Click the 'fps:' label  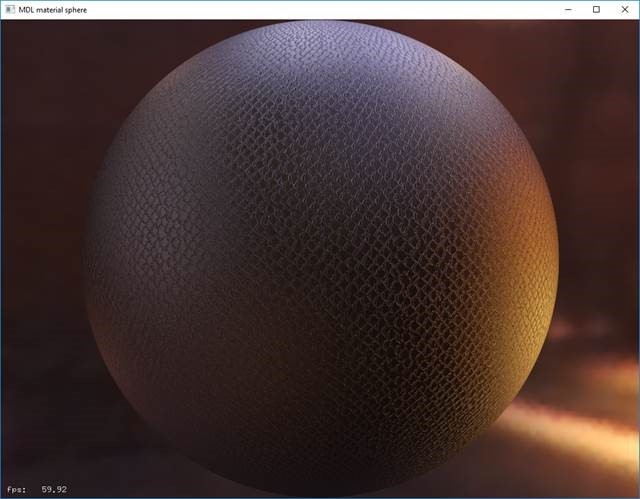[16, 489]
